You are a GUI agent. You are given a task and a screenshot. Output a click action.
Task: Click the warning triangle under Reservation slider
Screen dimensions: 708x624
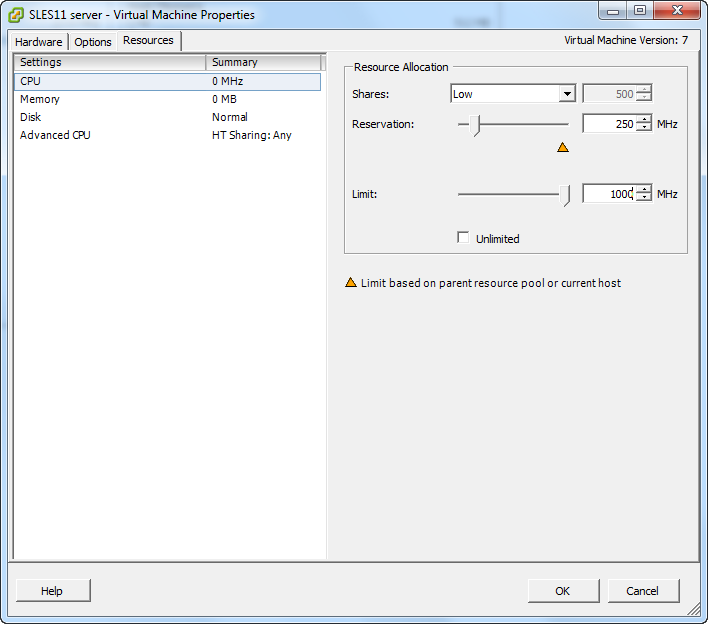click(563, 147)
